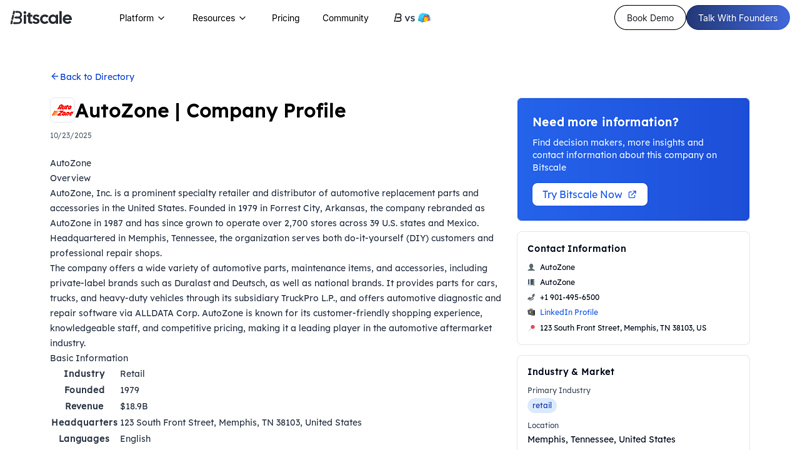Expand the Platform dropdown menu
Screen dimensions: 800x450
pos(142,18)
